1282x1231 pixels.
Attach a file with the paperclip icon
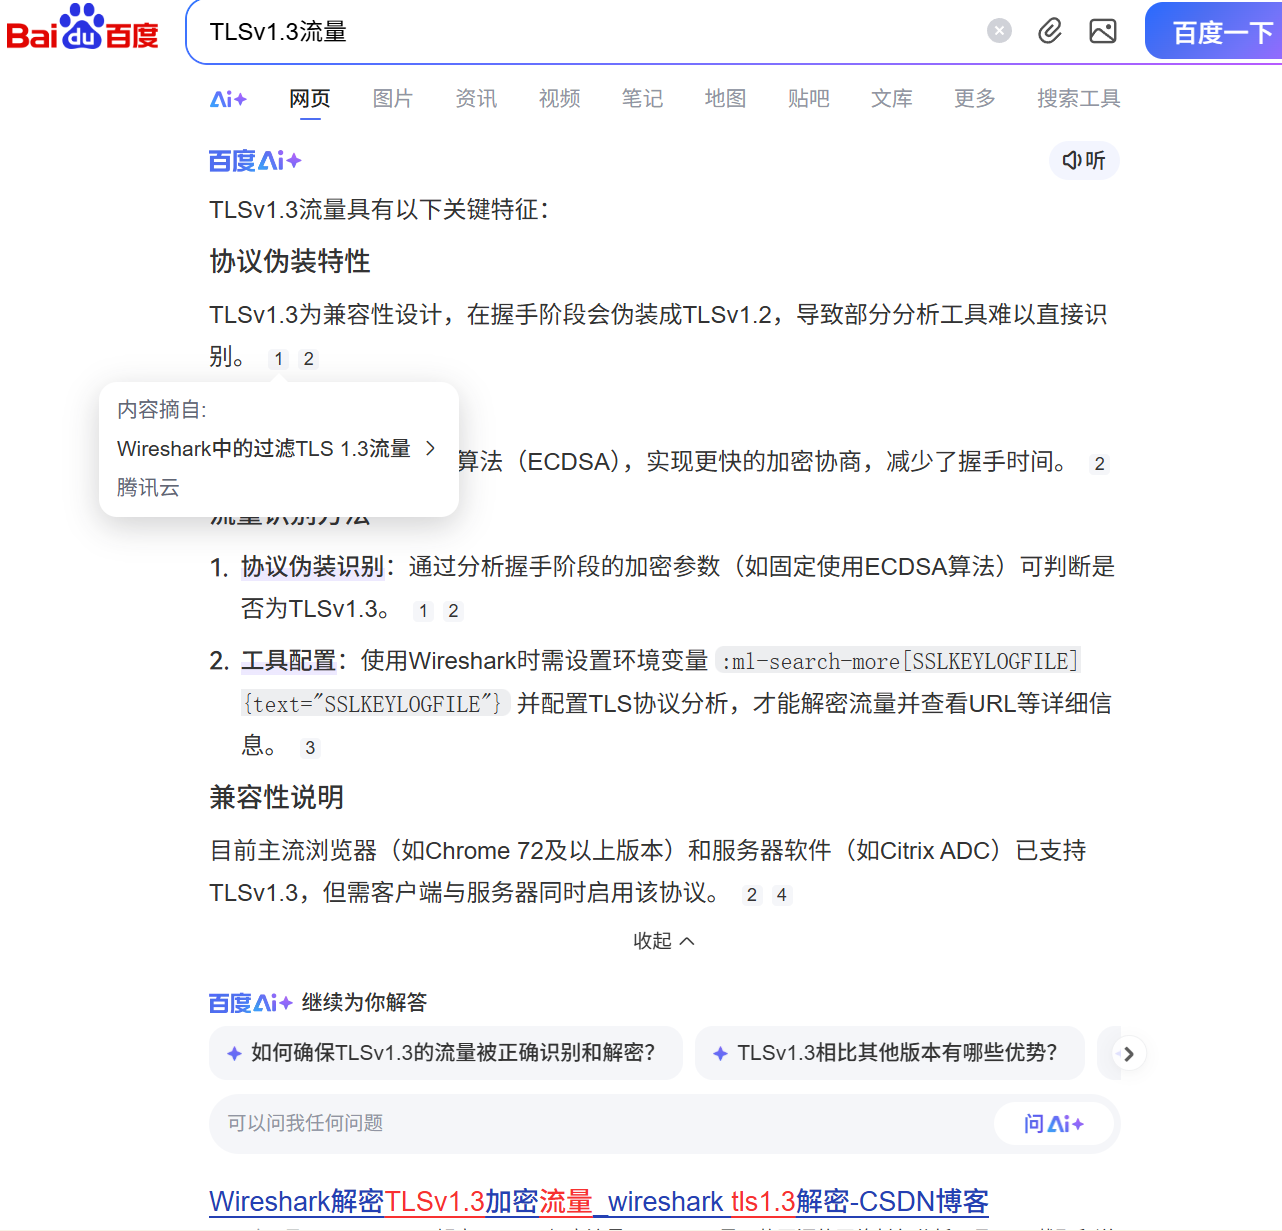click(x=1050, y=31)
